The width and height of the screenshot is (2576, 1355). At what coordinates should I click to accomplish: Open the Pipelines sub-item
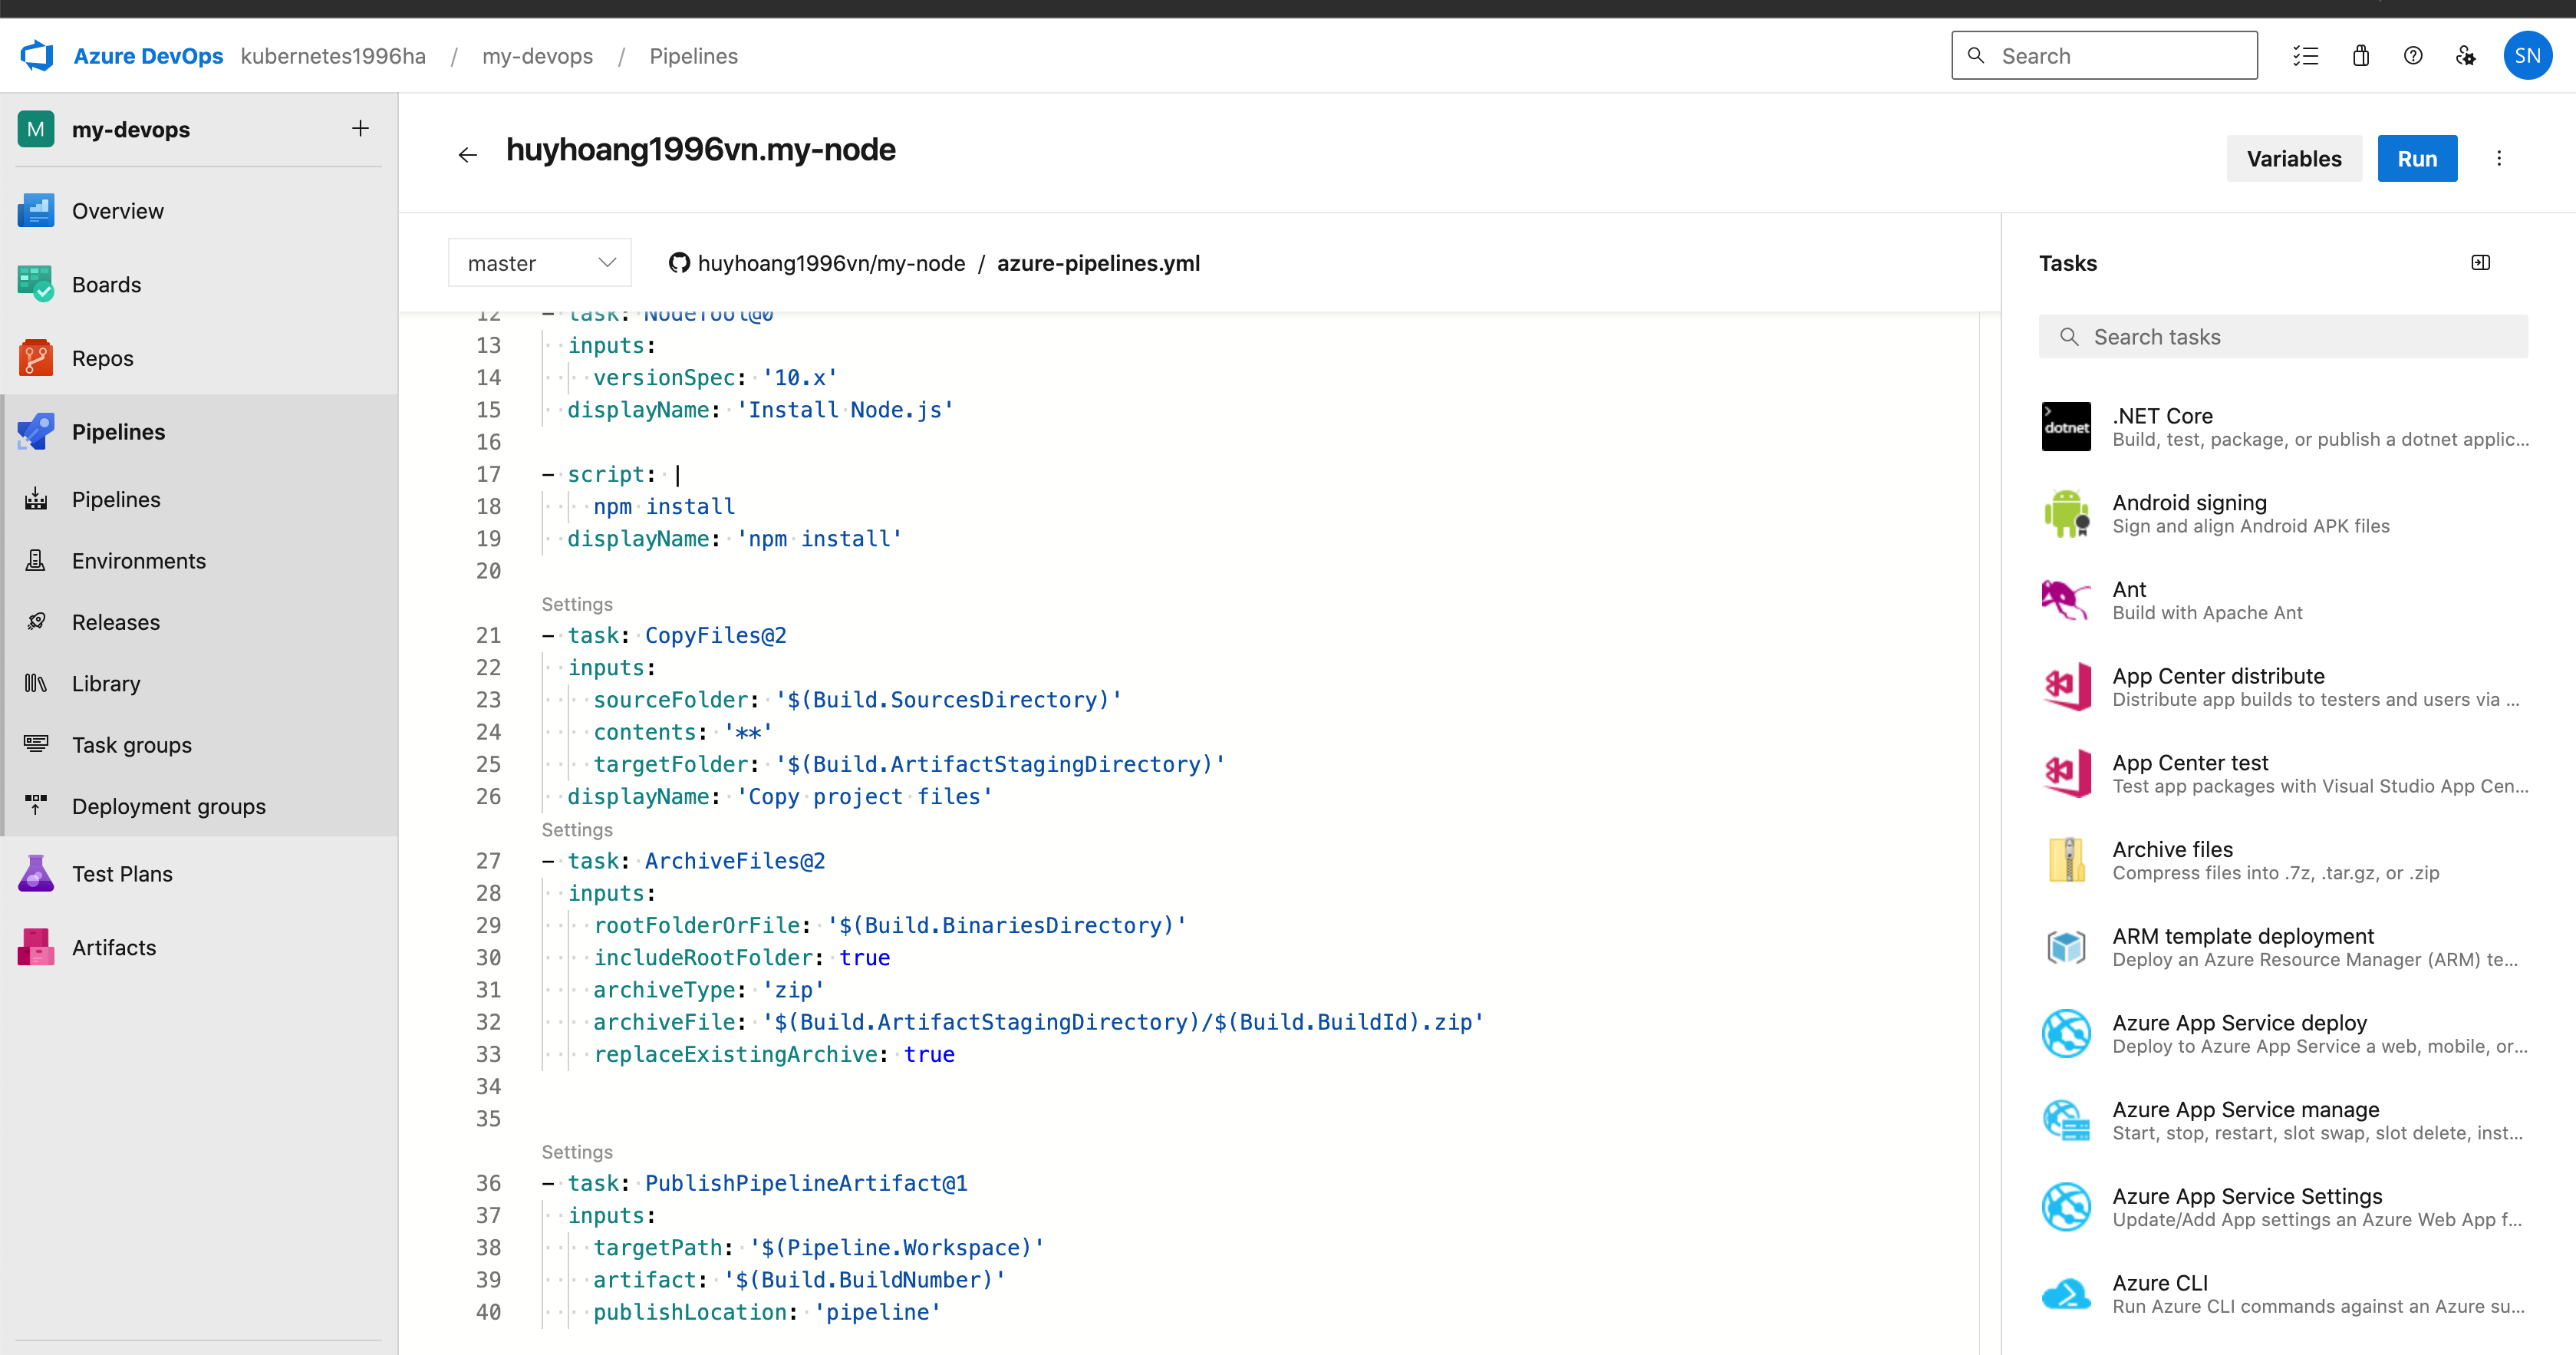(199, 499)
